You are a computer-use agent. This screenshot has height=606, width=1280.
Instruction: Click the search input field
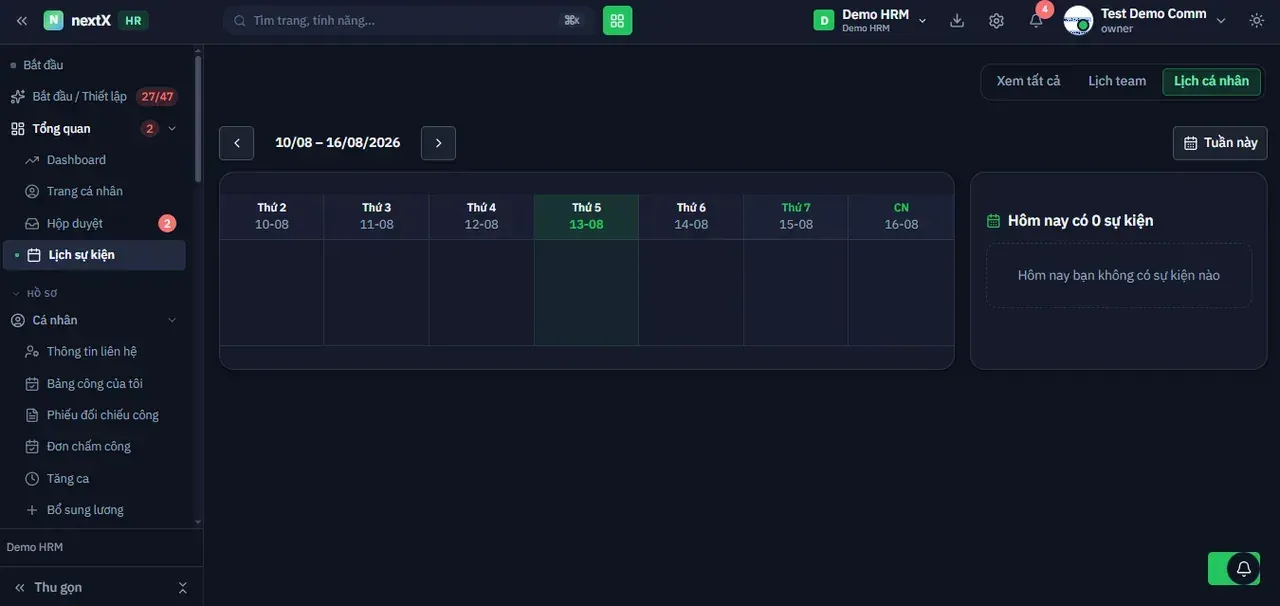408,20
